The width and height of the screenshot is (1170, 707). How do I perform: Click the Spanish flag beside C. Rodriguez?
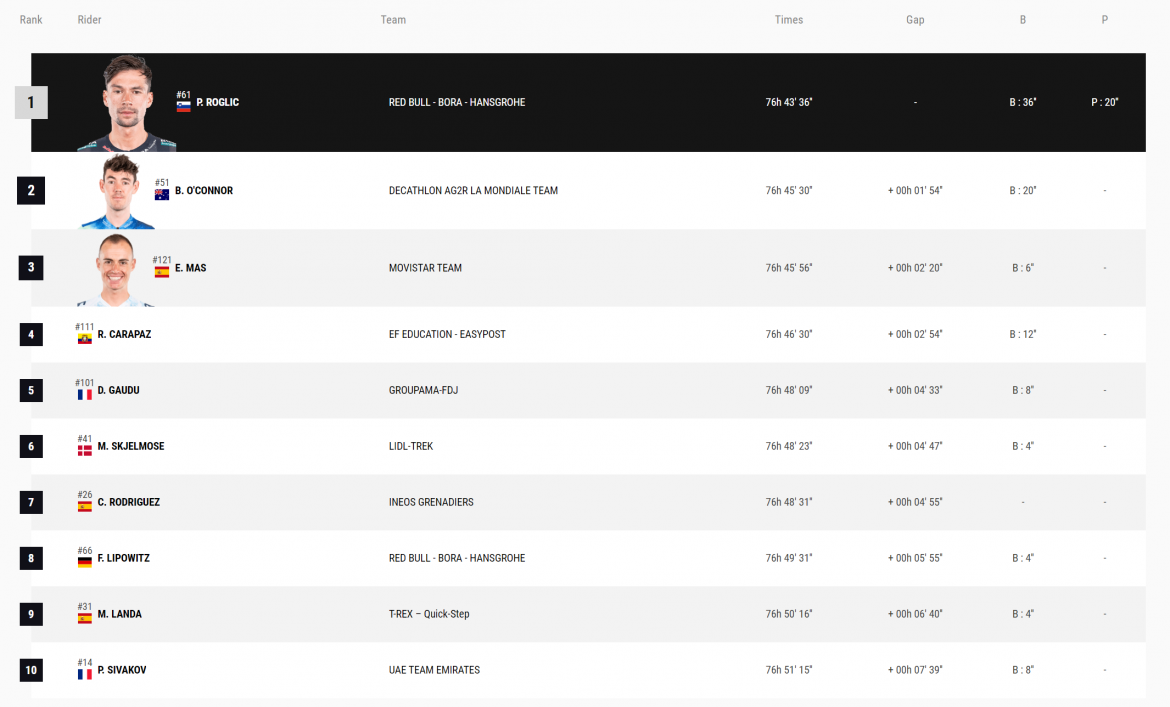(85, 506)
